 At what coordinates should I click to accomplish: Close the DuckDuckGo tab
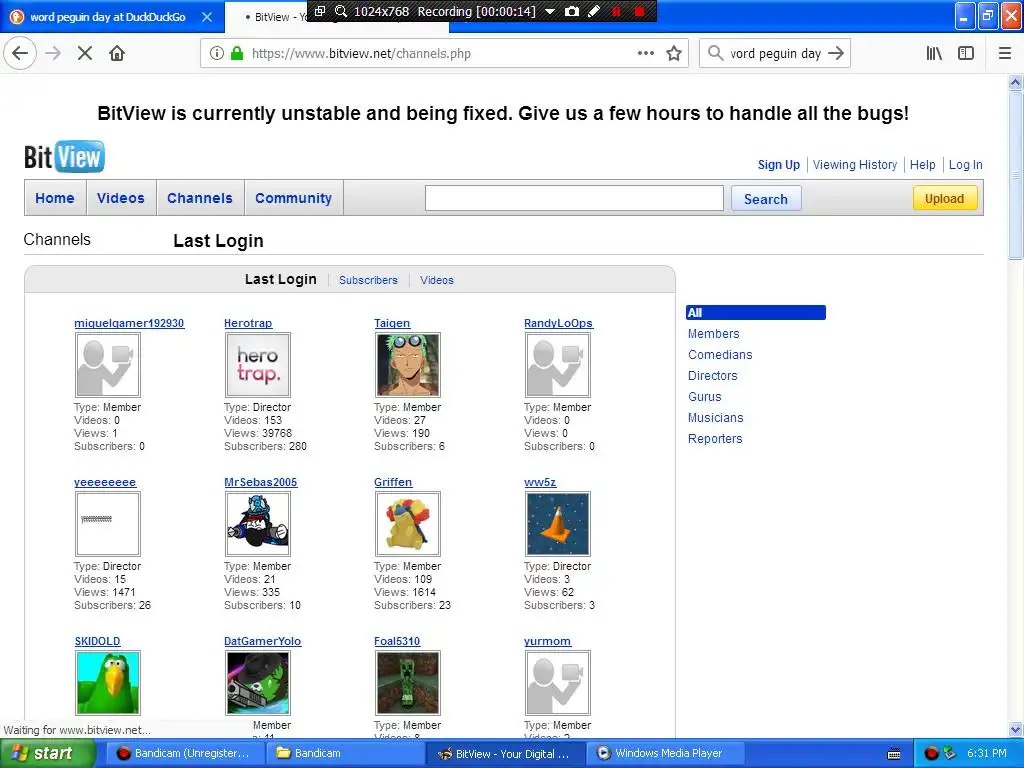pos(207,17)
